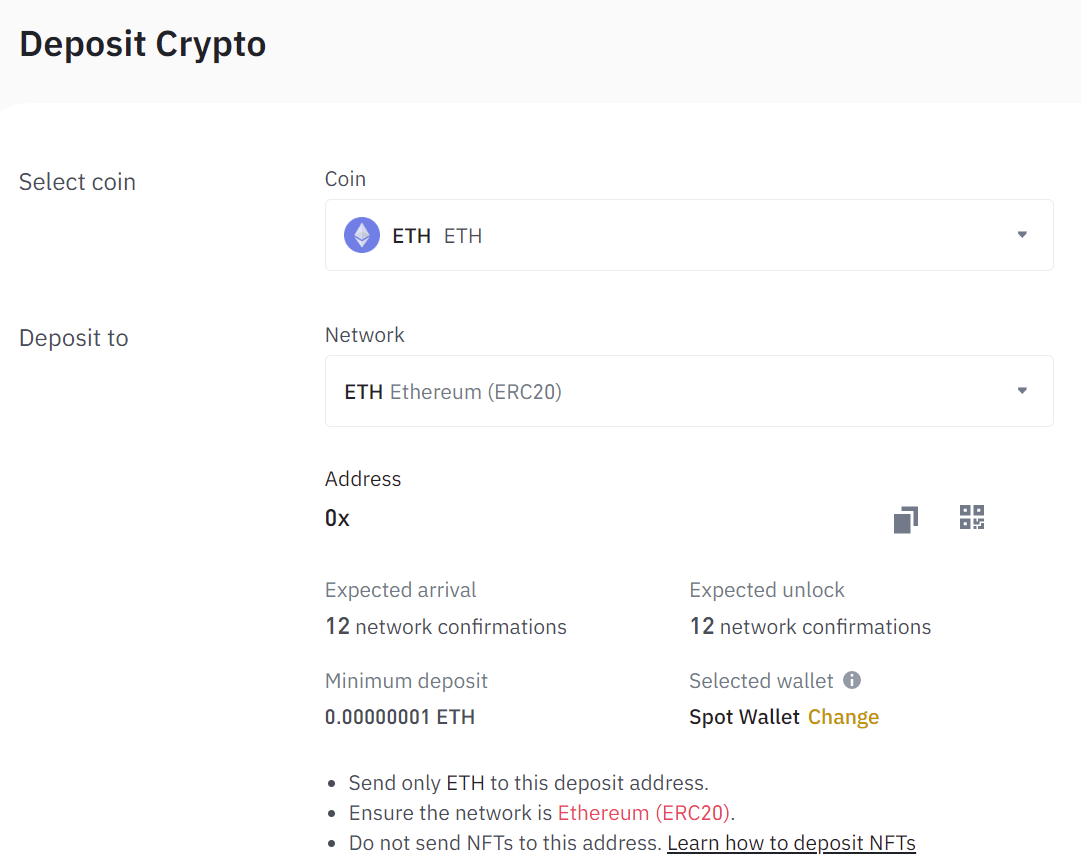Click Change to switch wallet
This screenshot has width=1081, height=865.
pos(843,717)
